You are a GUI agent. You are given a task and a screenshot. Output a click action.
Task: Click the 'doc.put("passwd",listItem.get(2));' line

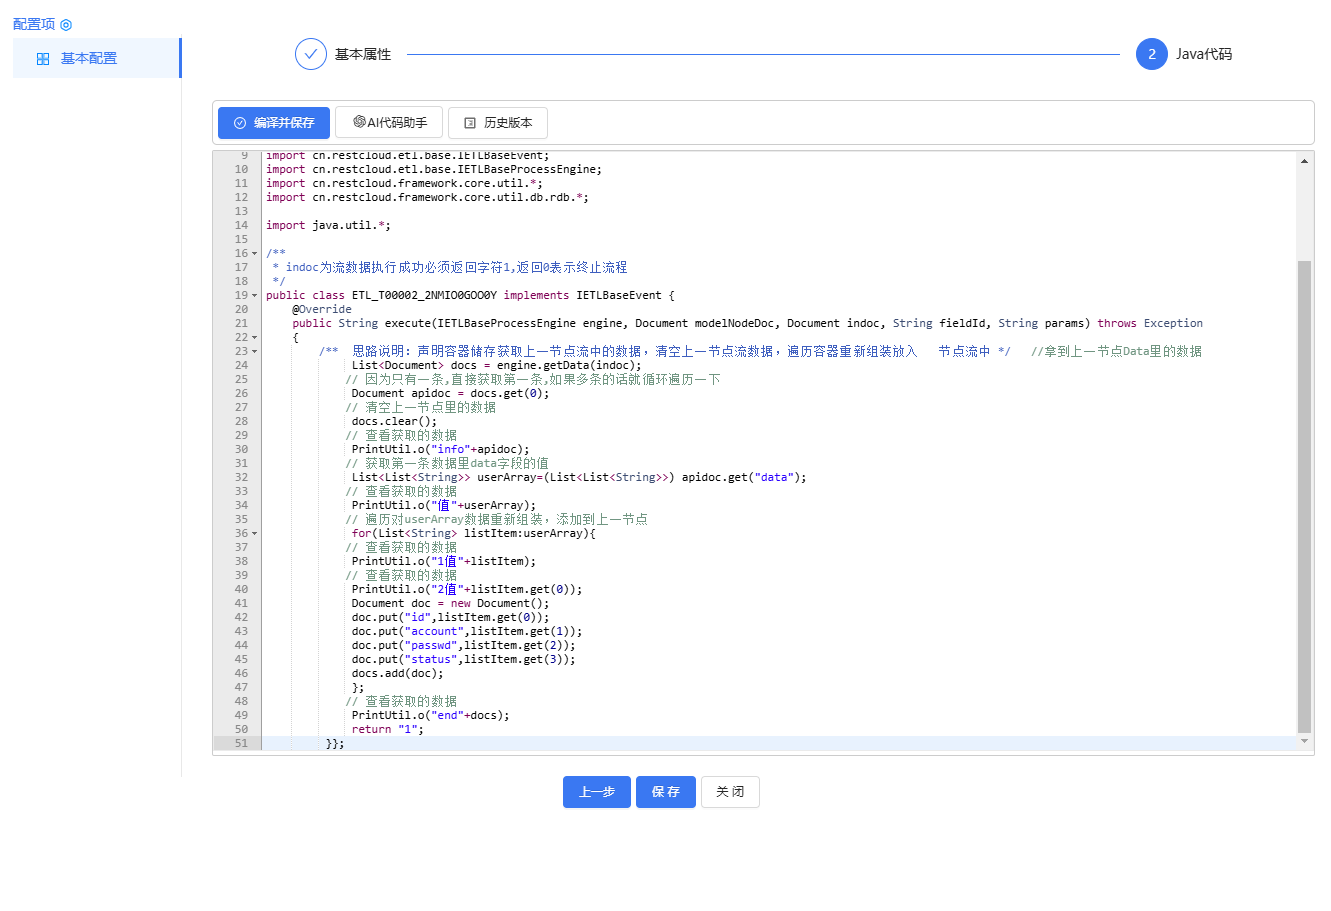click(463, 645)
